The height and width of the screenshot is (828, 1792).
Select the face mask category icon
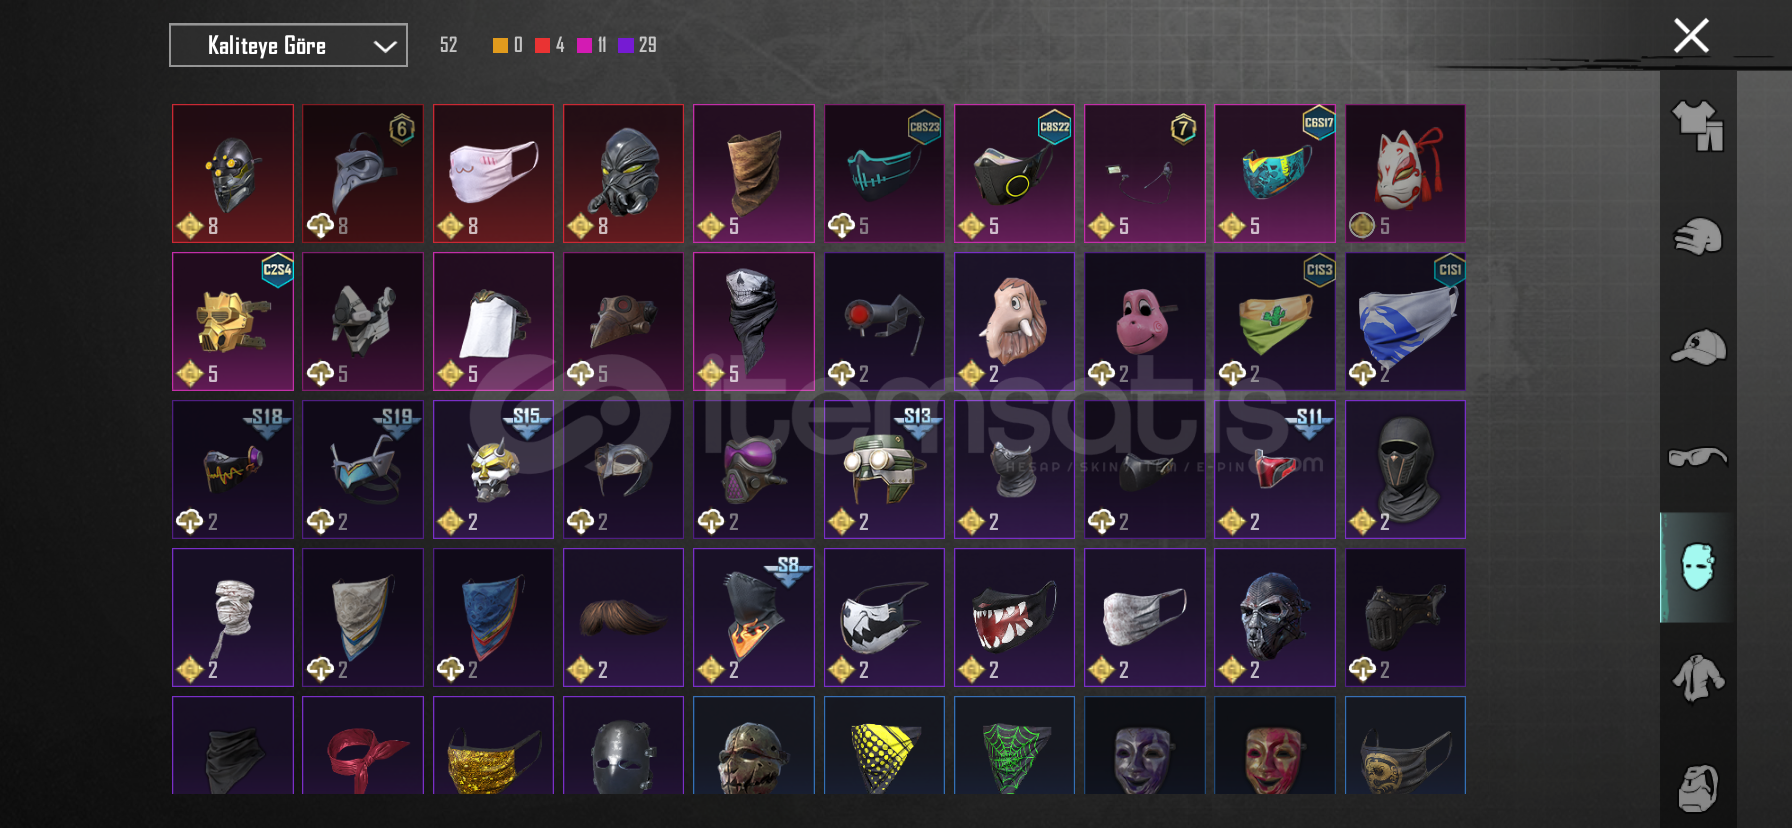[1698, 567]
